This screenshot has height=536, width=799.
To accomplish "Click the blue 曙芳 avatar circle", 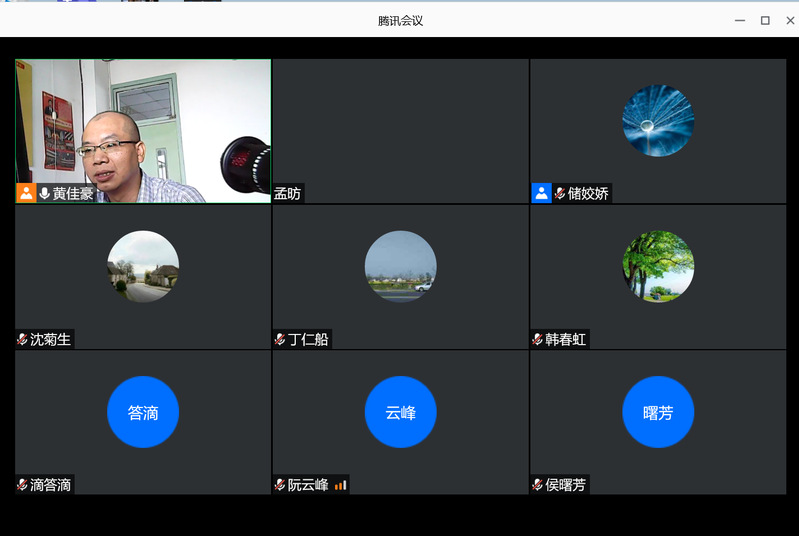I will point(658,412).
